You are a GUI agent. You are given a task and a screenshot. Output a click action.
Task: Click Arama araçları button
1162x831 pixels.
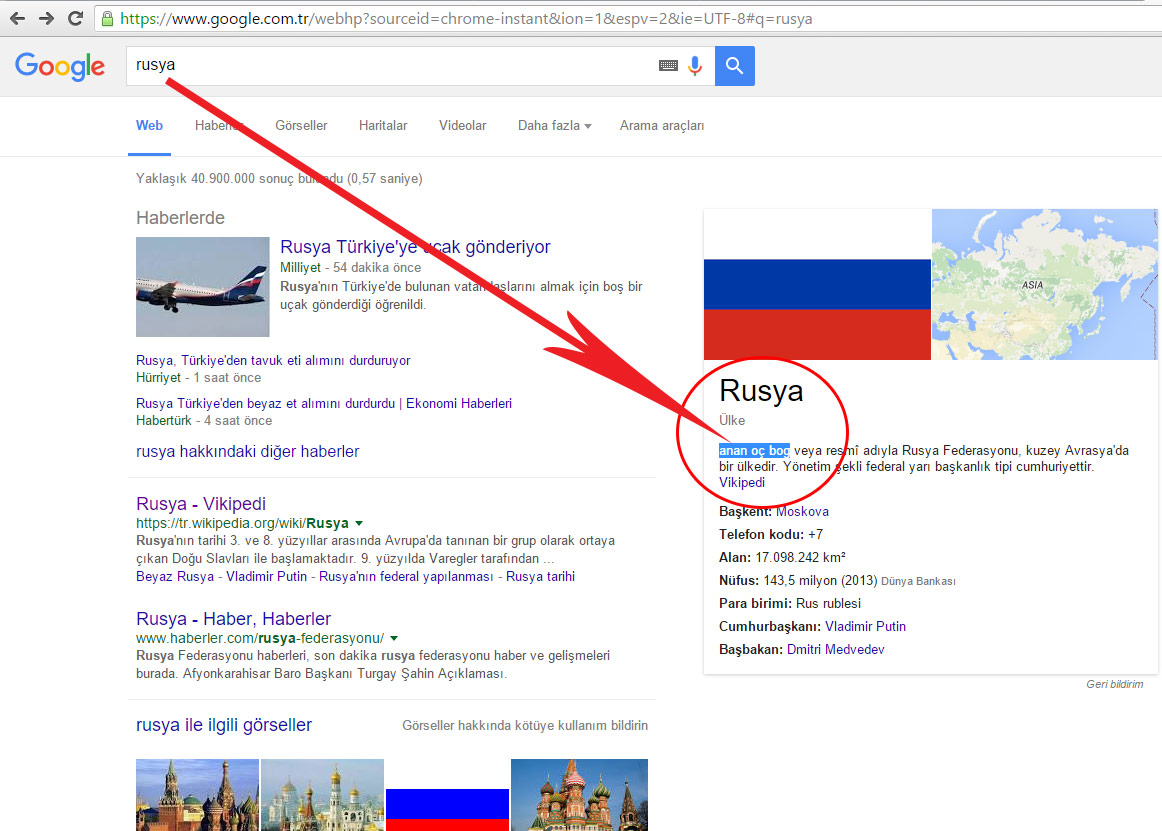click(662, 126)
